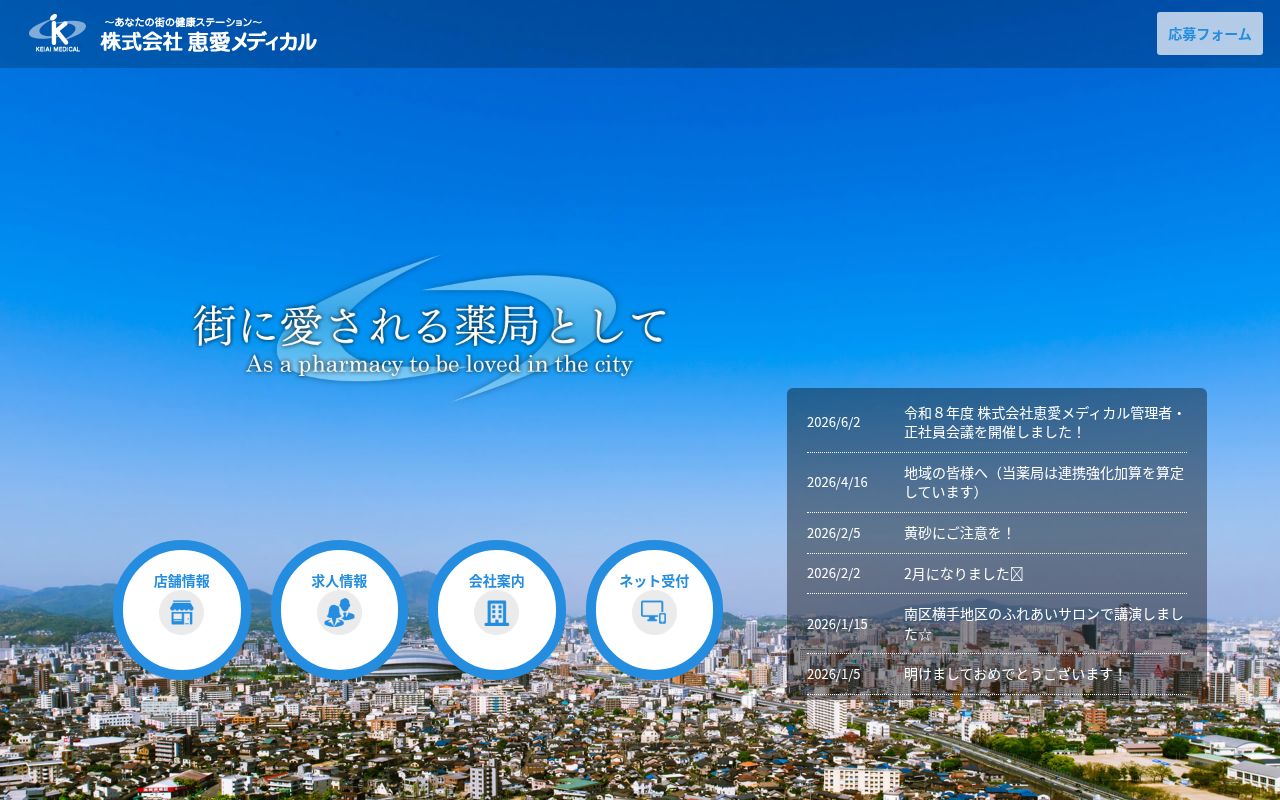The image size is (1280, 800).
Task: Open news item 令和８年度 管理者・正社員会議
Action: coord(1045,422)
